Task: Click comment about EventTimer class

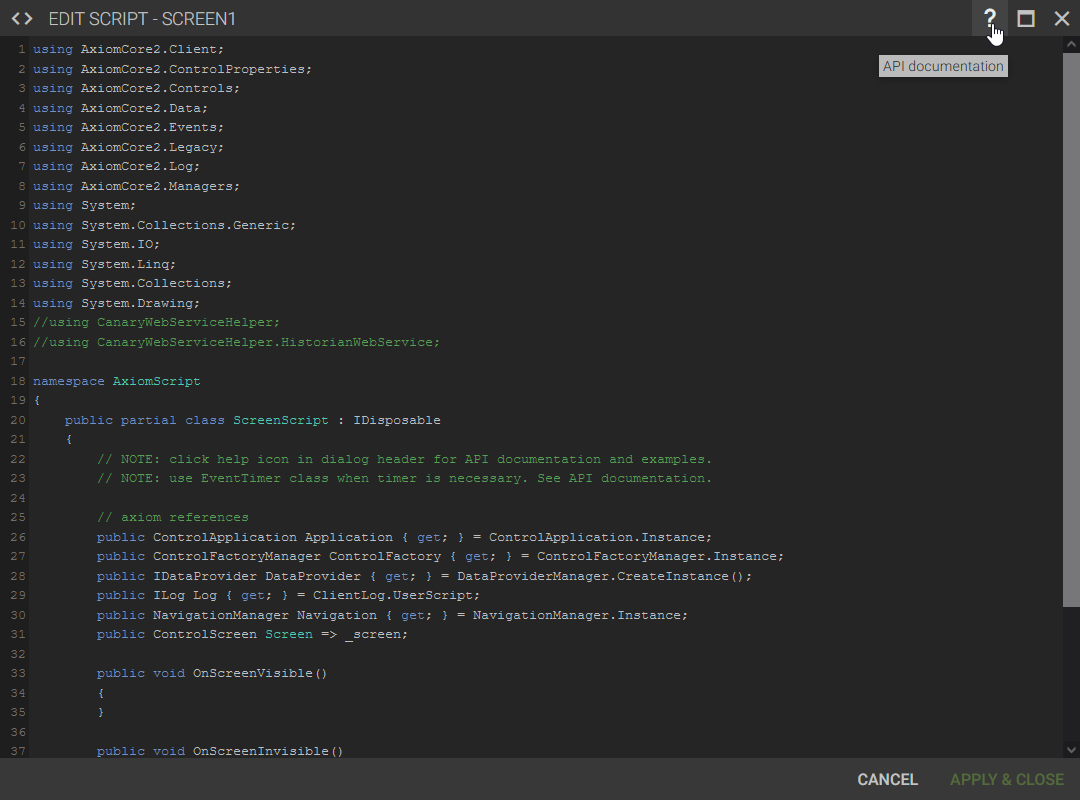Action: [x=404, y=478]
